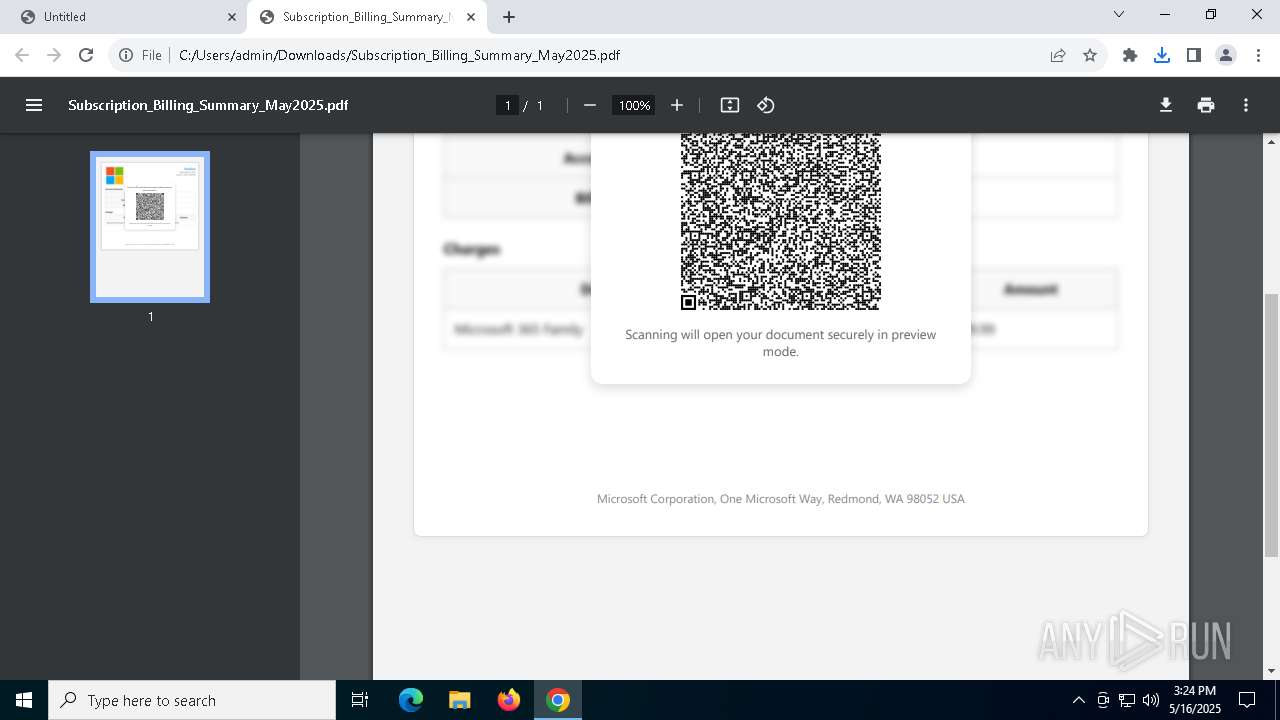Close the Untitled tab
Image resolution: width=1280 pixels, height=720 pixels.
click(232, 17)
